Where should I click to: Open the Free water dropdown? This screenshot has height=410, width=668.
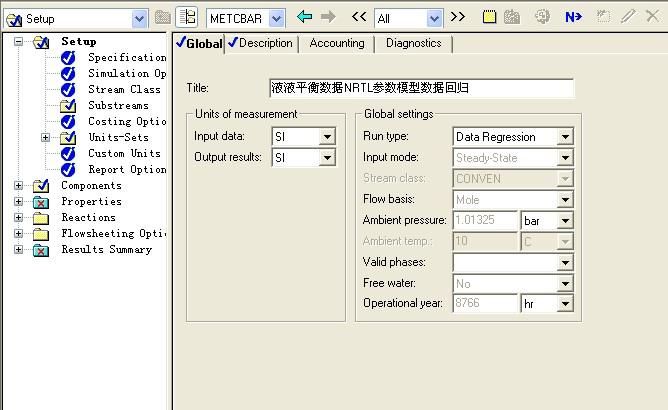[565, 283]
